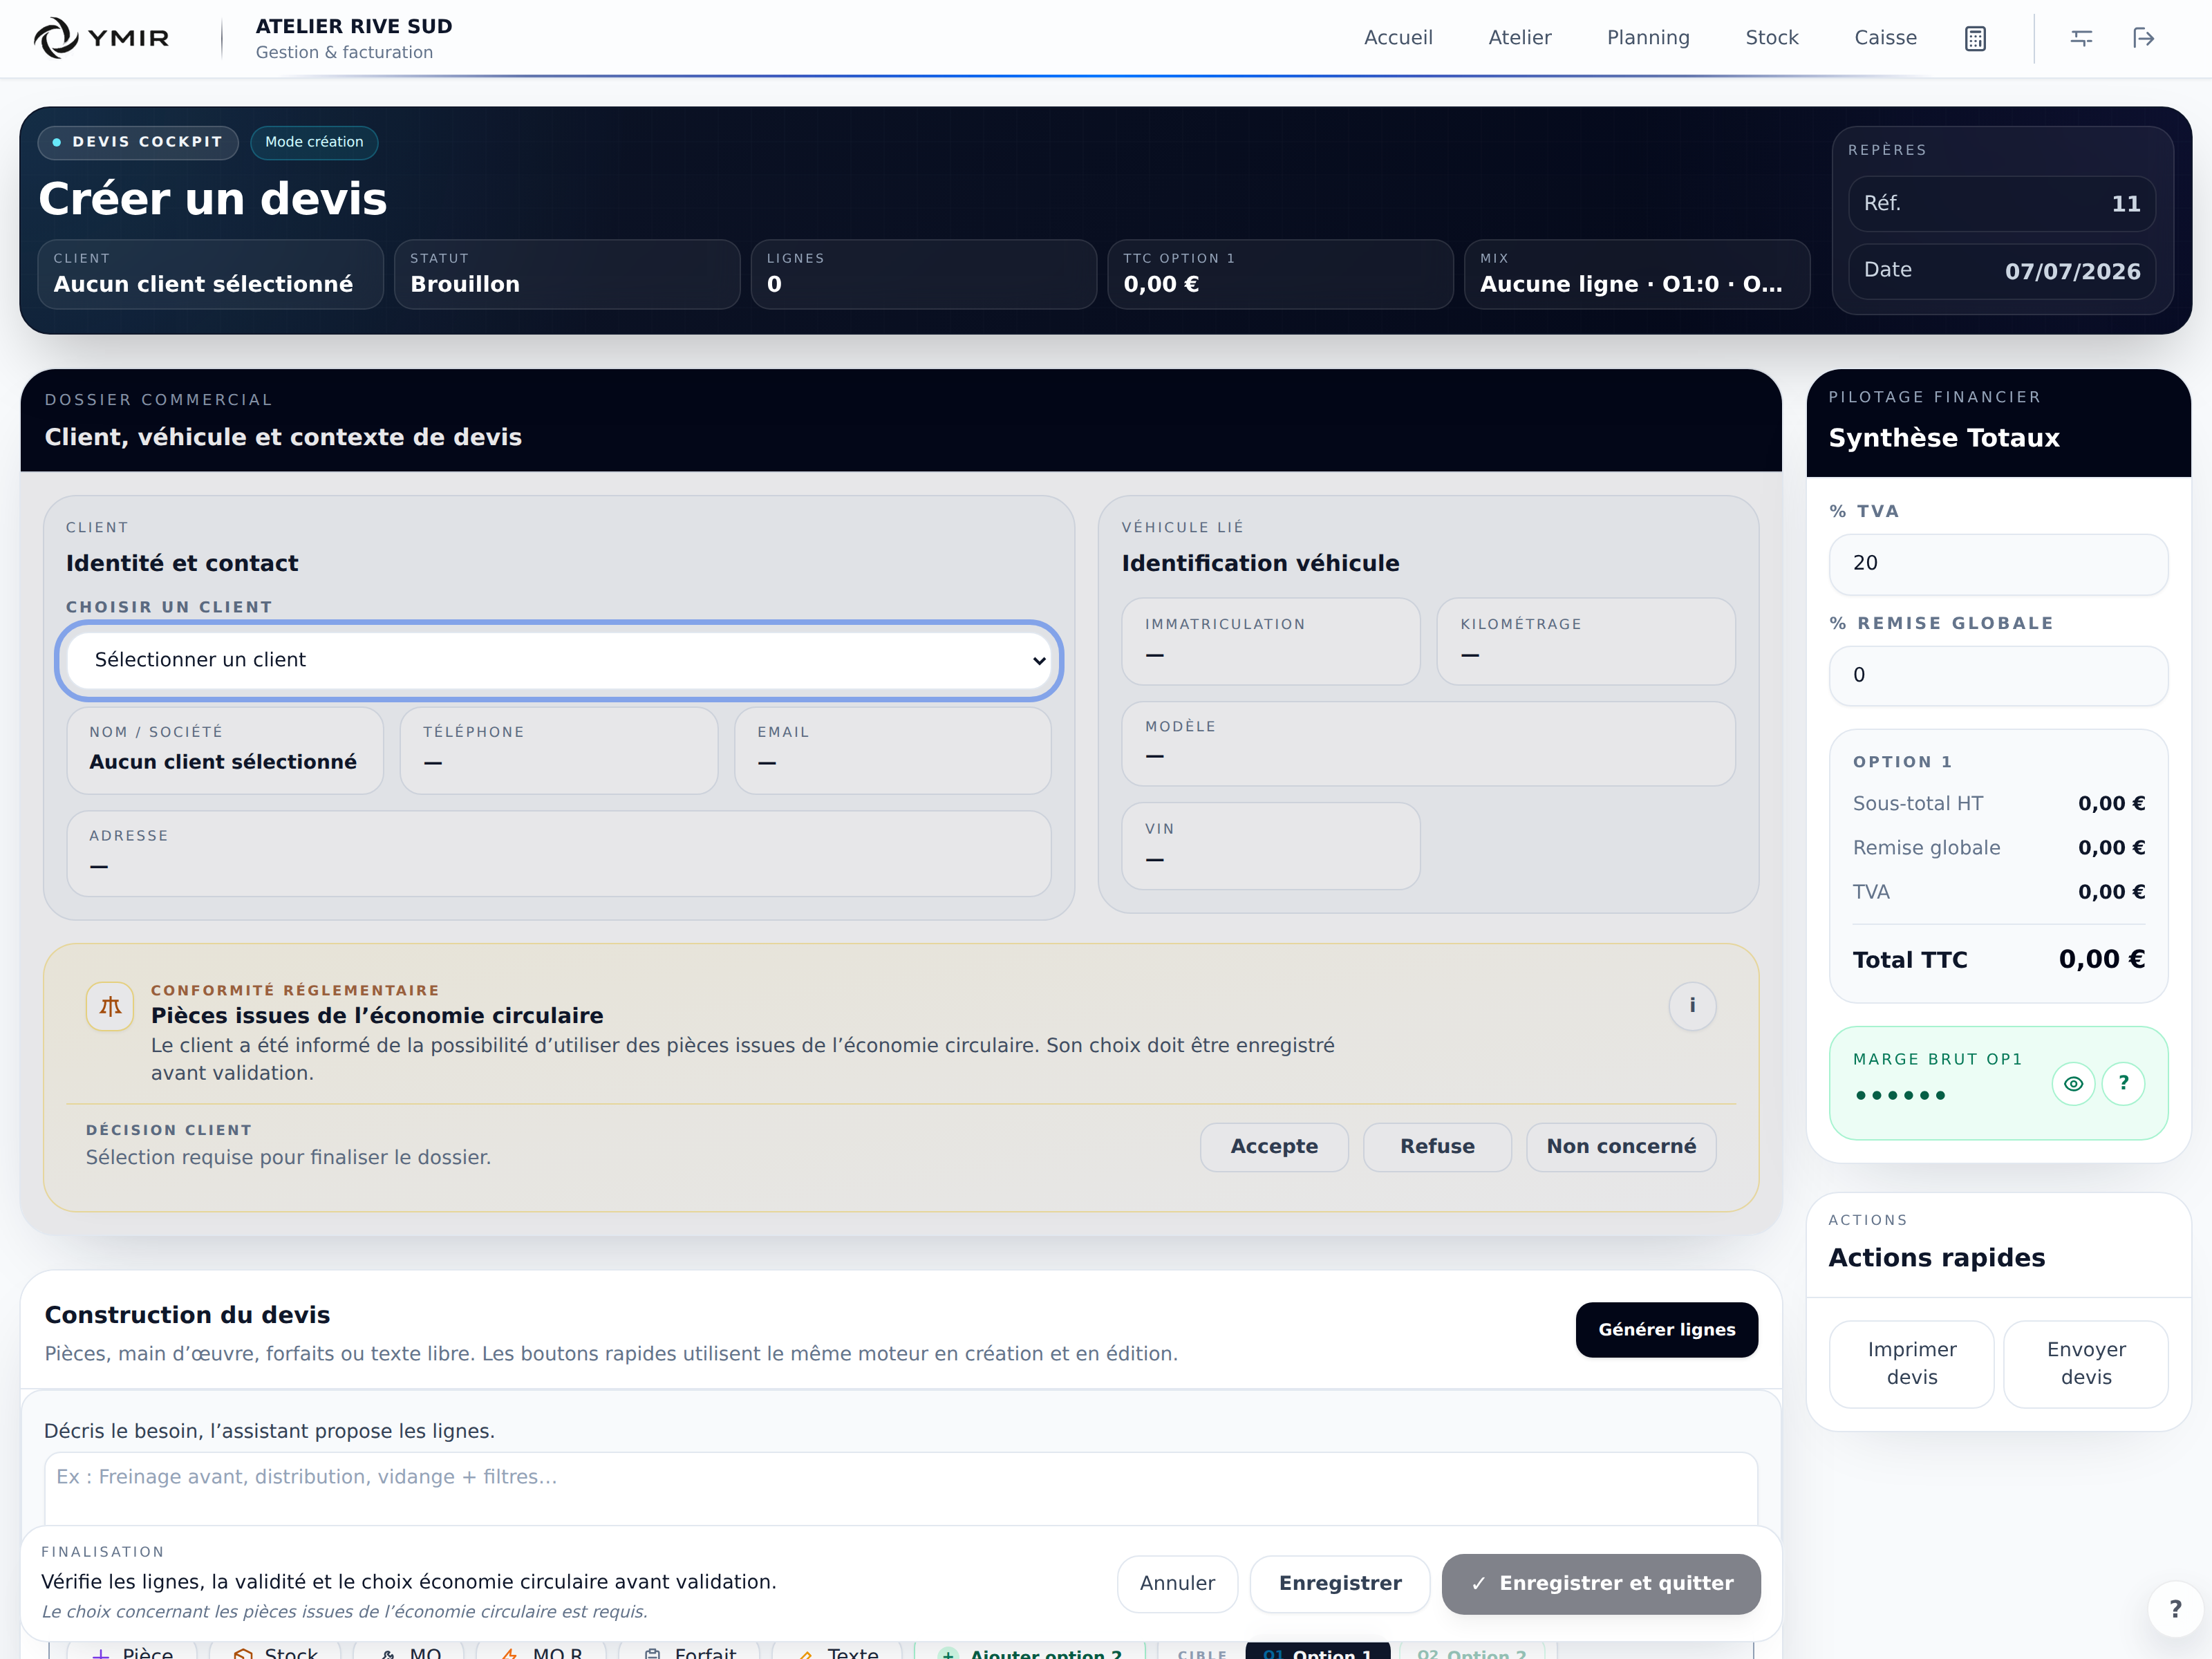Open the info icon in circular economy panel
2212x1659 pixels.
click(1692, 1005)
